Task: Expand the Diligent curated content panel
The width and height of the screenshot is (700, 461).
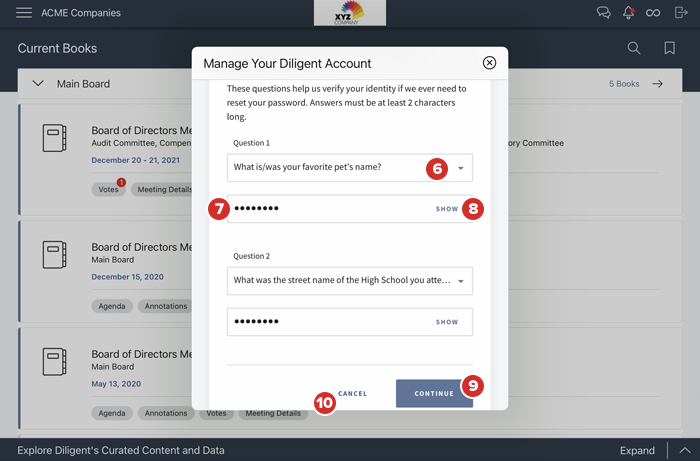Action: pyautogui.click(x=637, y=450)
